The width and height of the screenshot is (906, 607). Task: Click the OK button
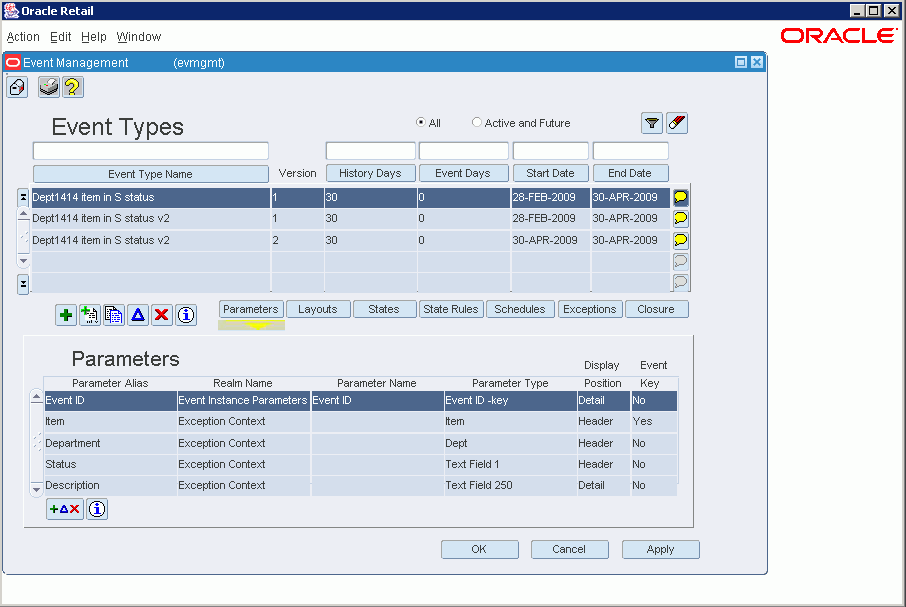[x=480, y=549]
